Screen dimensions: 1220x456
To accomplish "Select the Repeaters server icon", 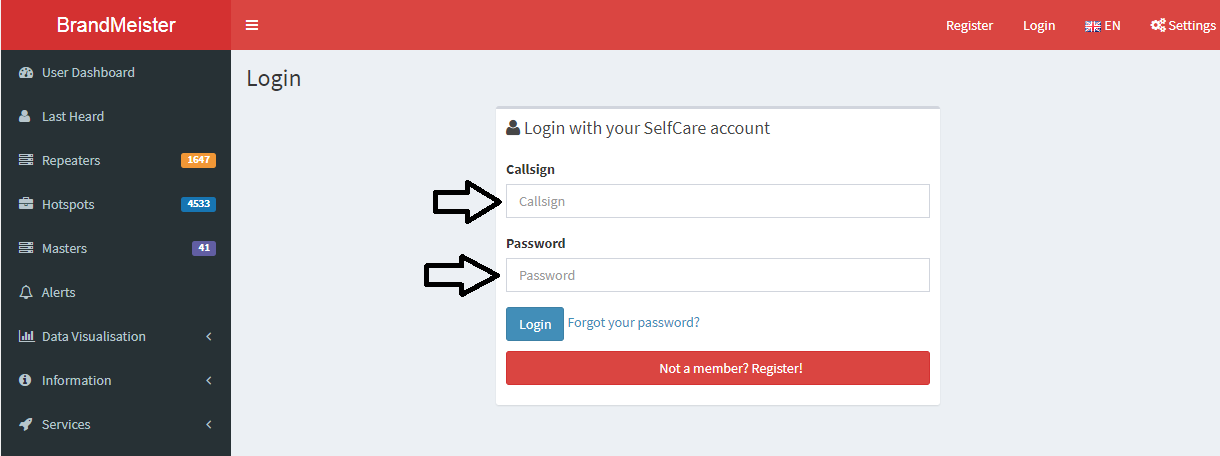I will pyautogui.click(x=26, y=161).
